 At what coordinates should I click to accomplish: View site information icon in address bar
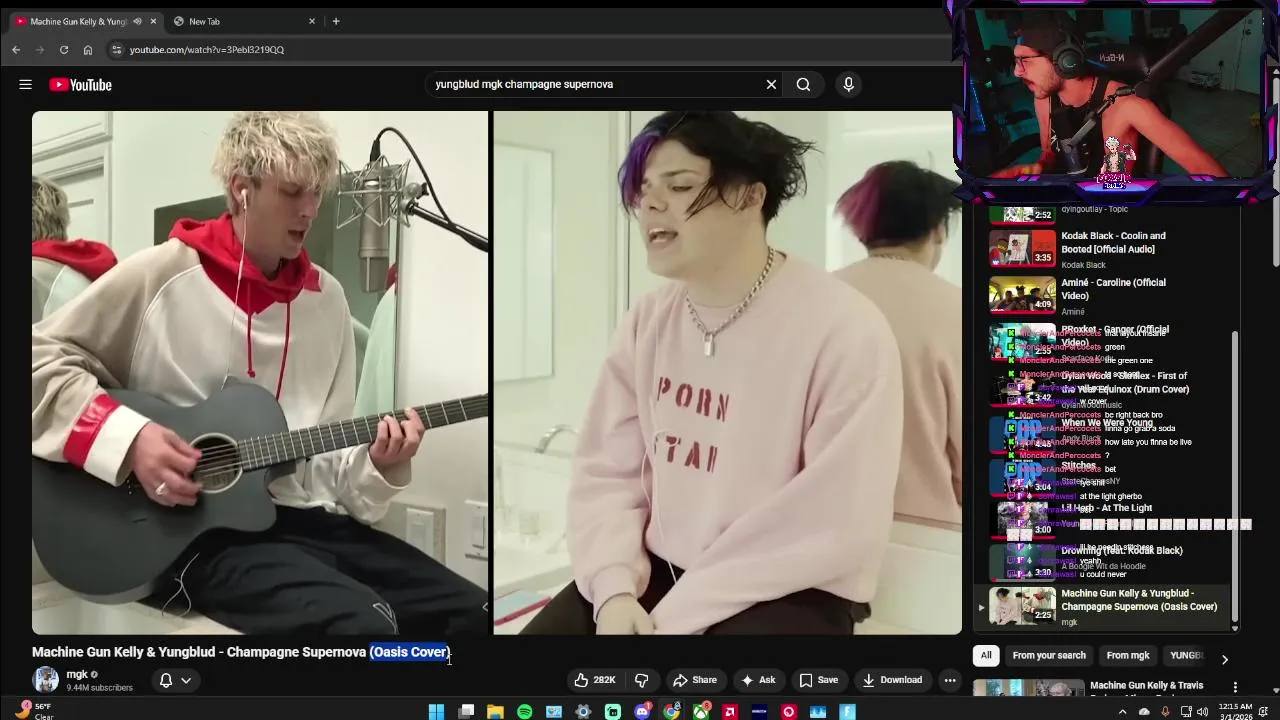pos(116,49)
